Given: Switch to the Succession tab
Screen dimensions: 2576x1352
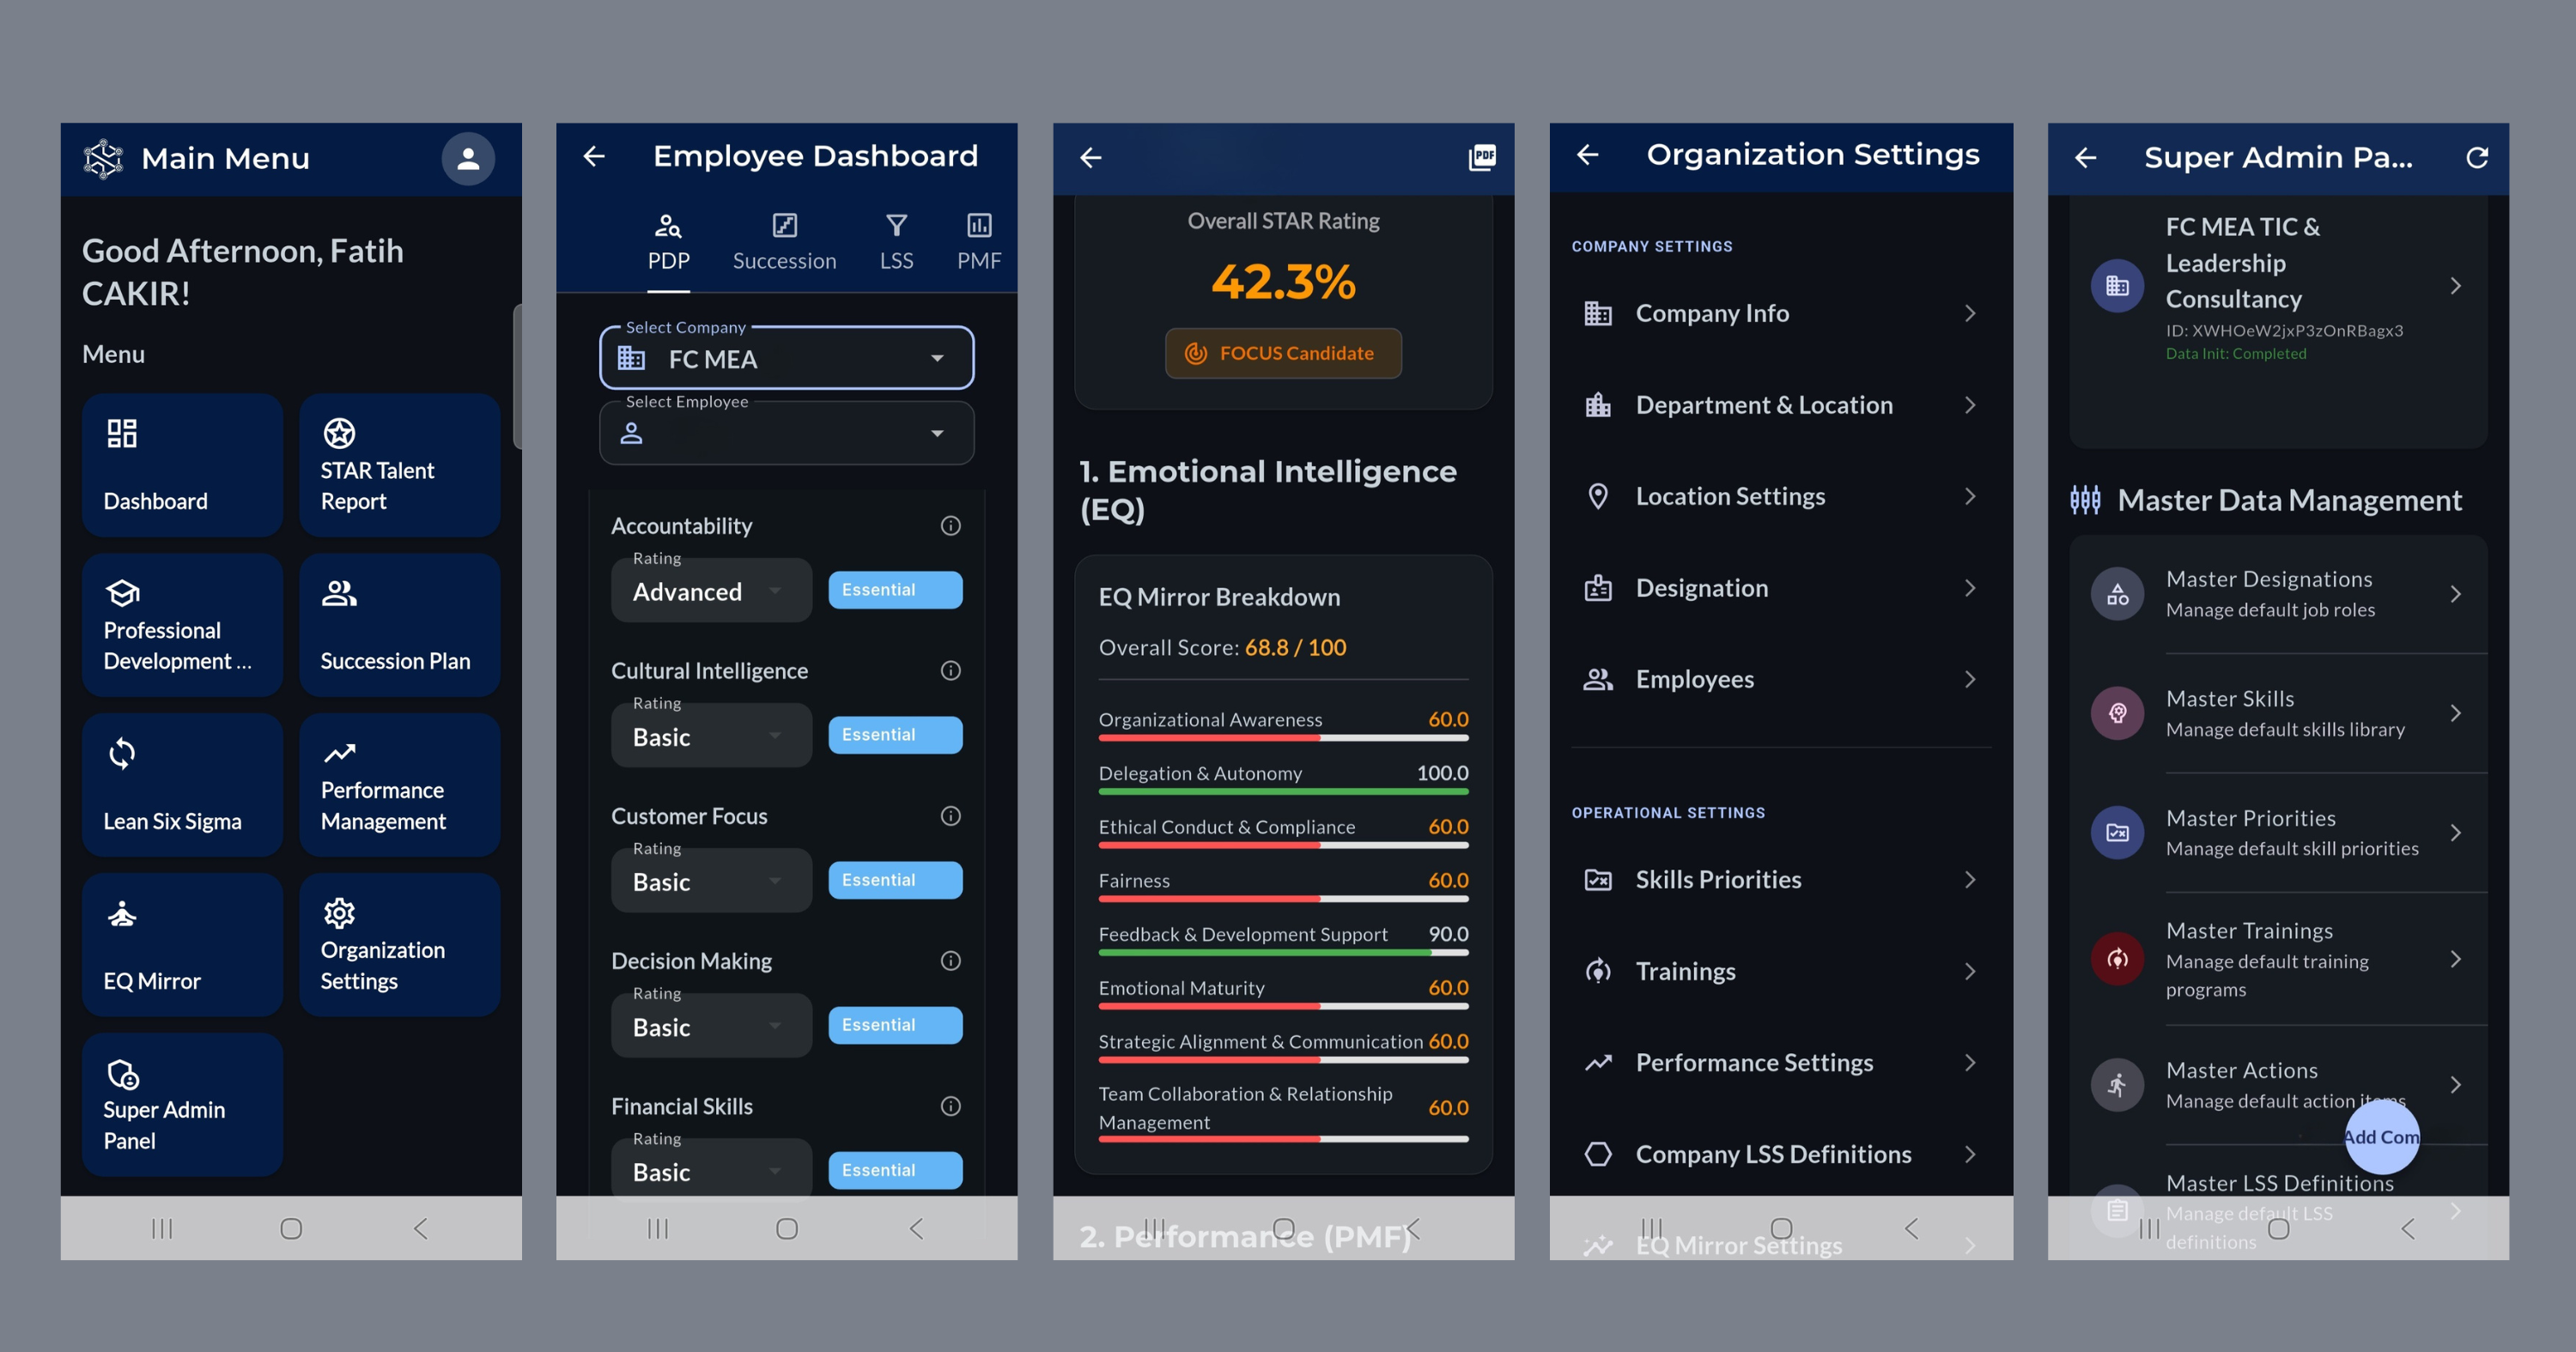Looking at the screenshot, I should (x=784, y=242).
